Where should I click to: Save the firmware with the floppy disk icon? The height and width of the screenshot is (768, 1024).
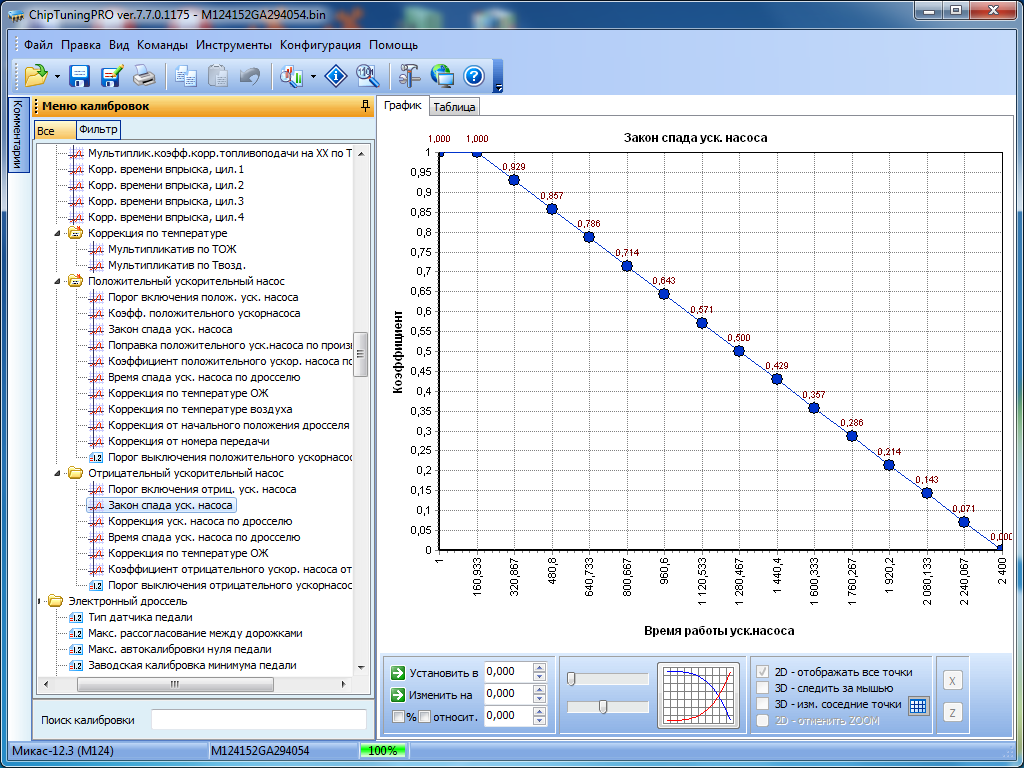tap(79, 76)
